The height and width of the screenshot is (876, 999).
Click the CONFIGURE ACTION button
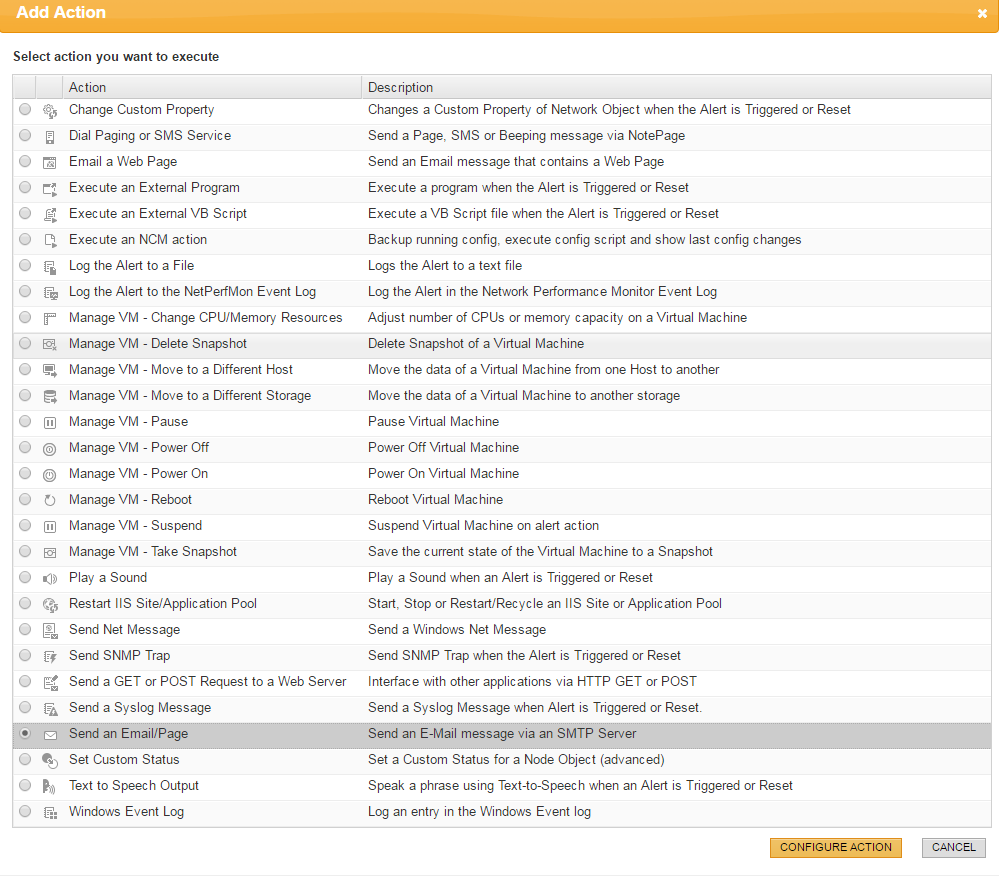835,847
